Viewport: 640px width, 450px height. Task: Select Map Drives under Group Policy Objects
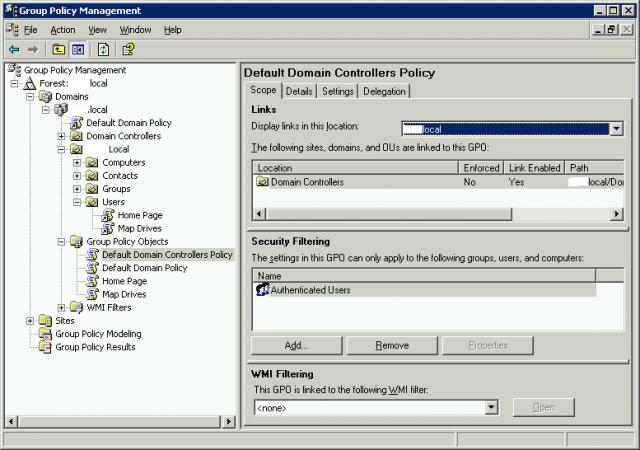pyautogui.click(x=124, y=294)
